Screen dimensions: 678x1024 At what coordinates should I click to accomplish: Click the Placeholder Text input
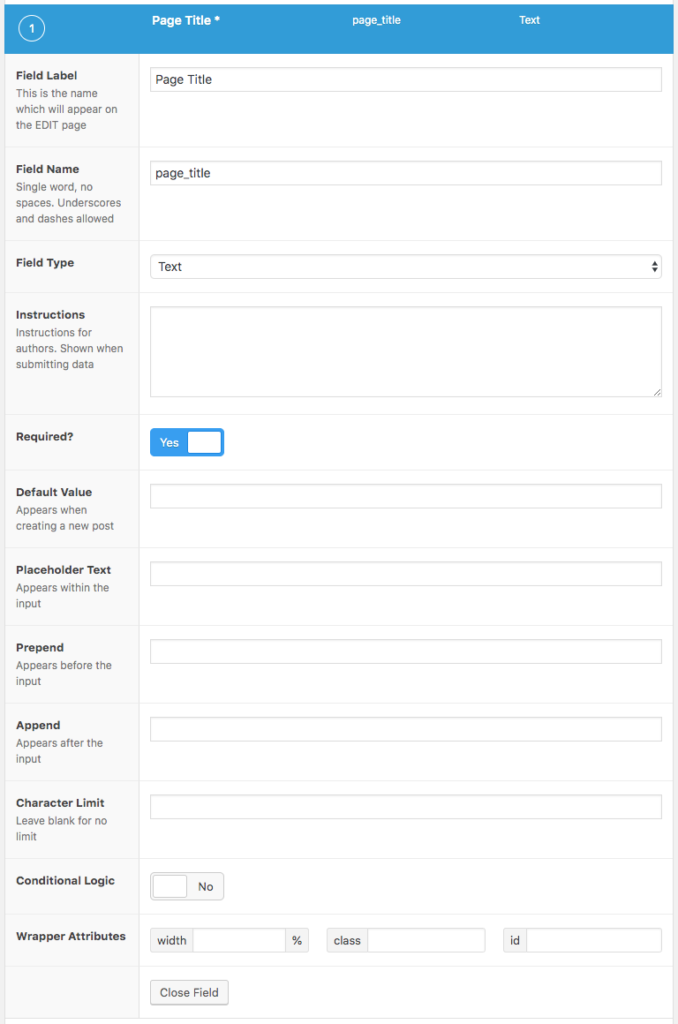click(x=405, y=573)
